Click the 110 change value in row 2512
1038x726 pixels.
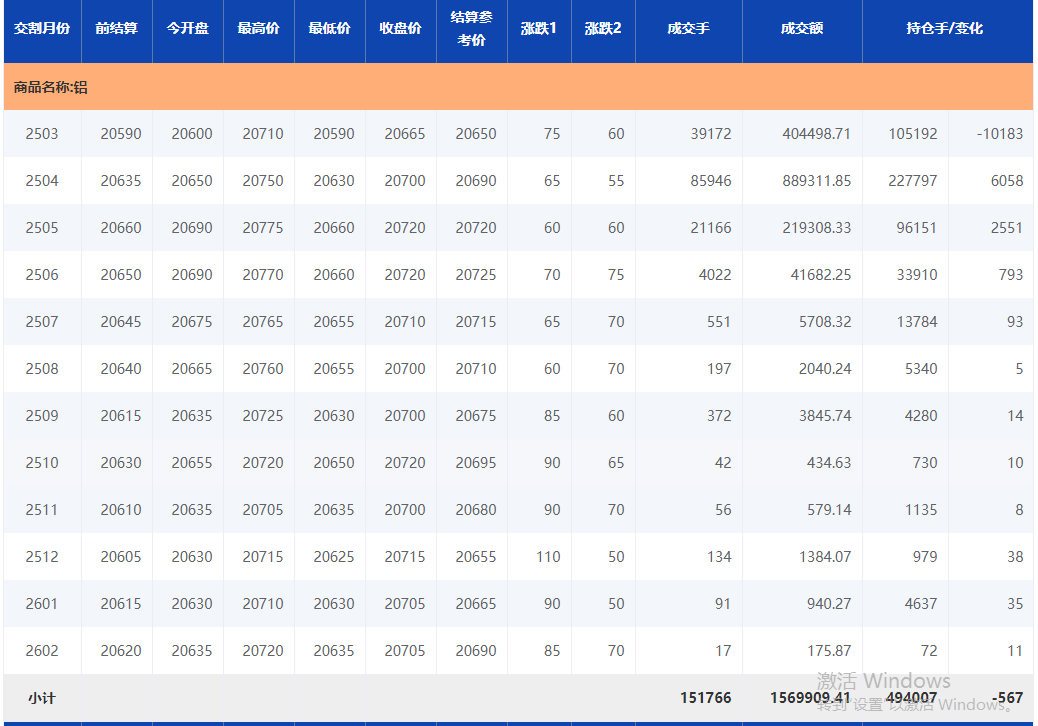click(x=547, y=557)
